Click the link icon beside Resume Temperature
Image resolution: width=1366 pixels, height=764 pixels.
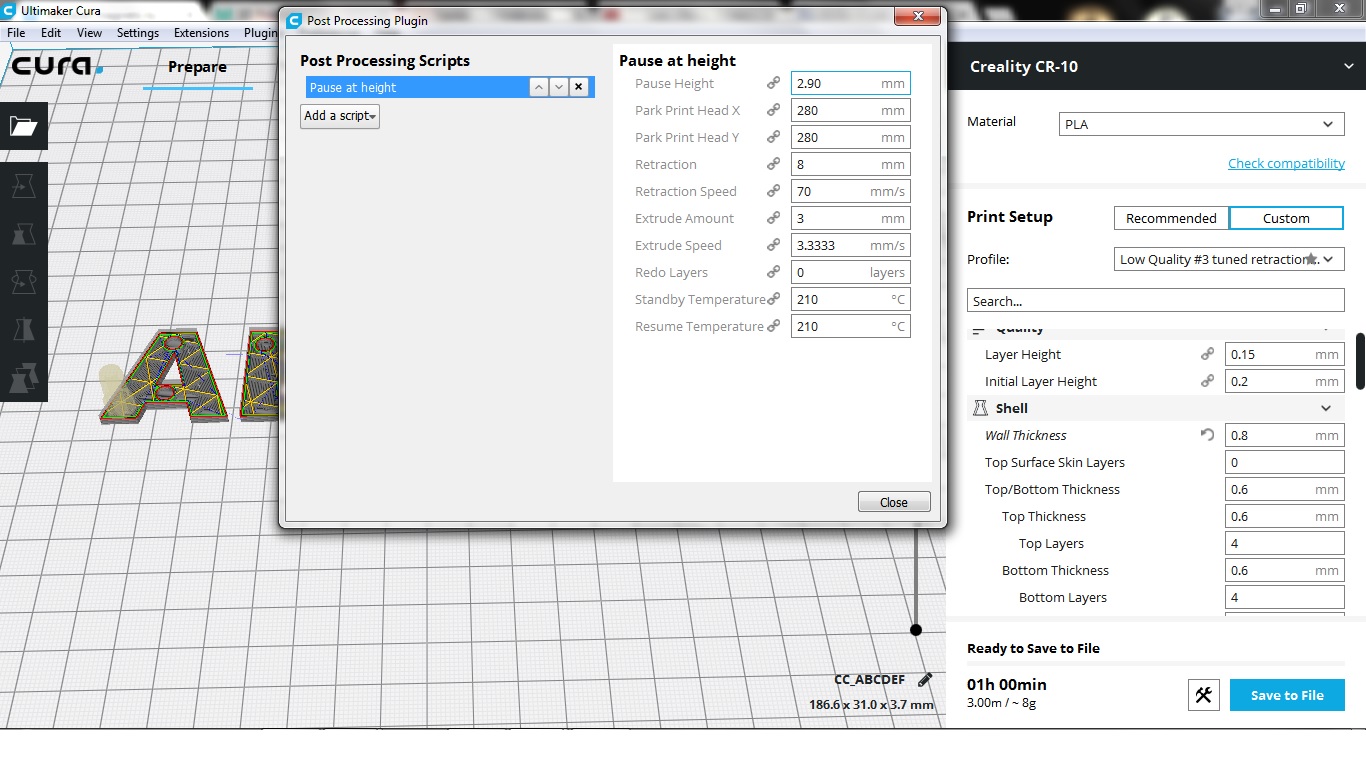coord(773,326)
